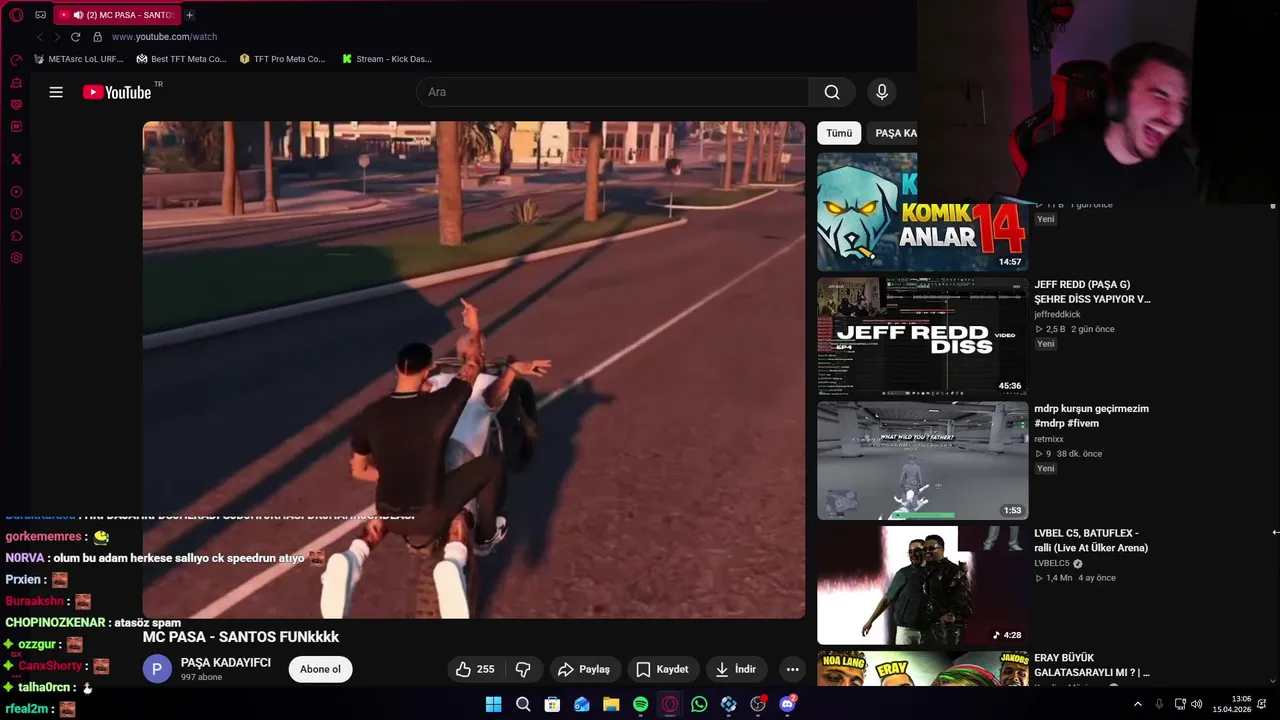Screen dimensions: 1280x720
Task: Visit the jeffreddkick channel
Action: click(1057, 314)
